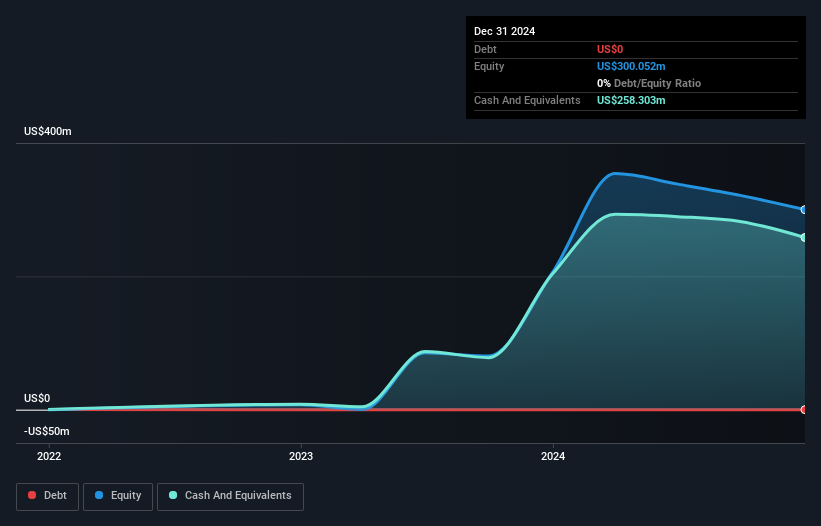This screenshot has height=526, width=821.
Task: Toggle the Equity legend button
Action: [x=118, y=496]
